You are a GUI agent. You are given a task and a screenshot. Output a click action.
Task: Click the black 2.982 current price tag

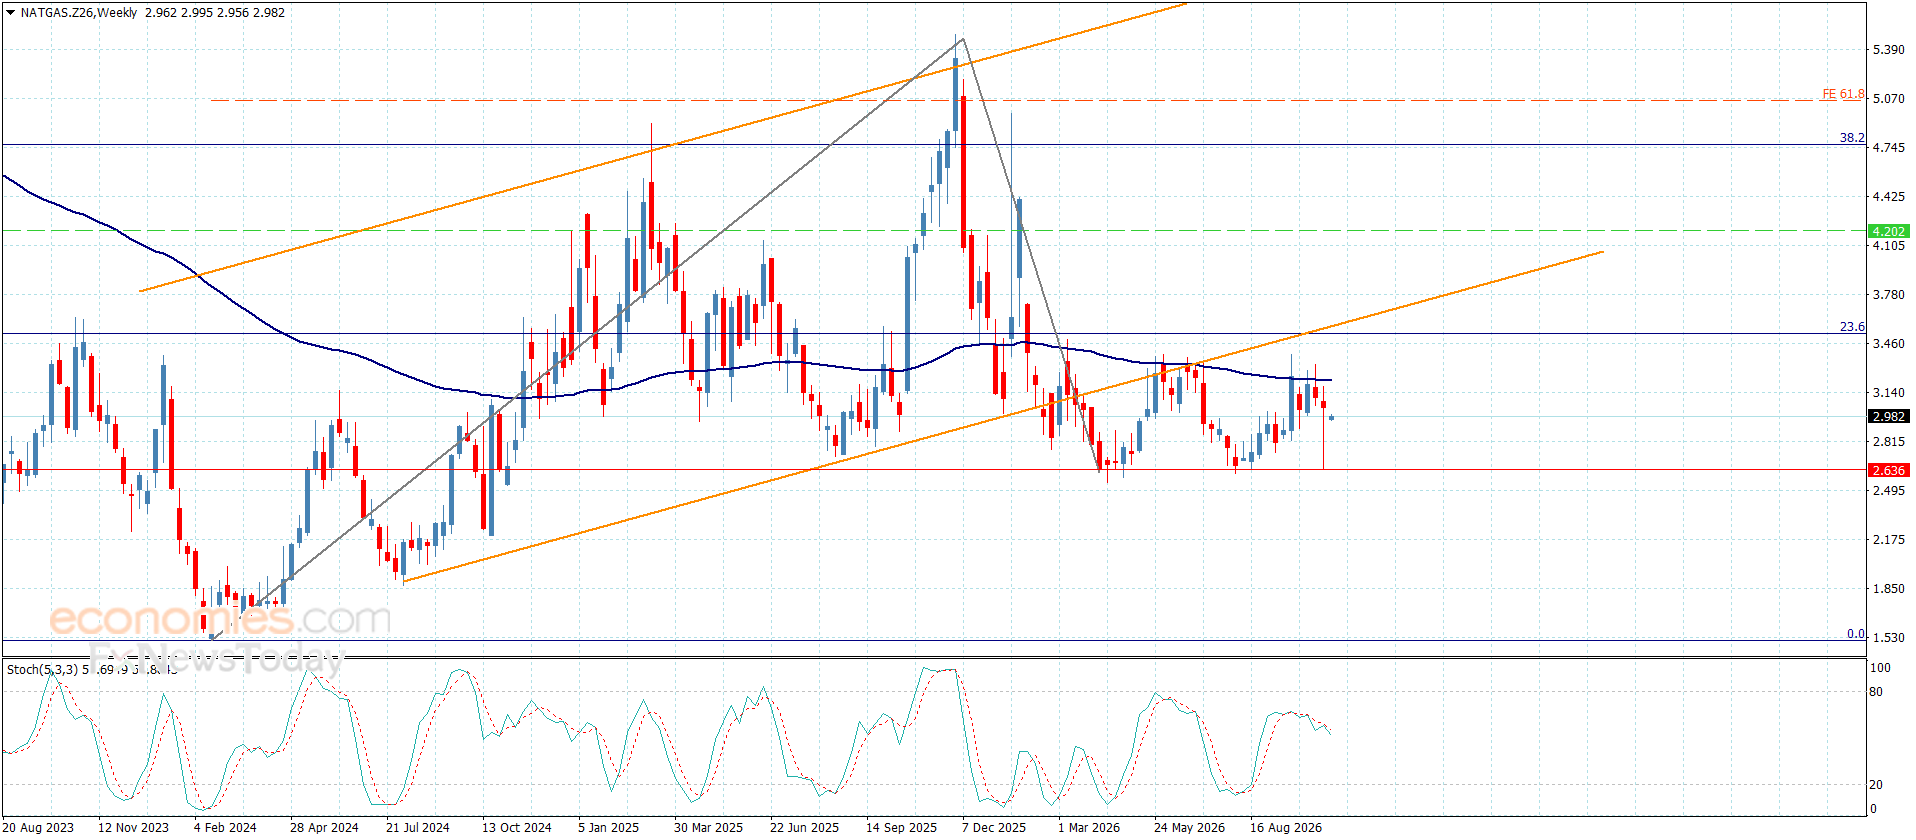[1888, 416]
